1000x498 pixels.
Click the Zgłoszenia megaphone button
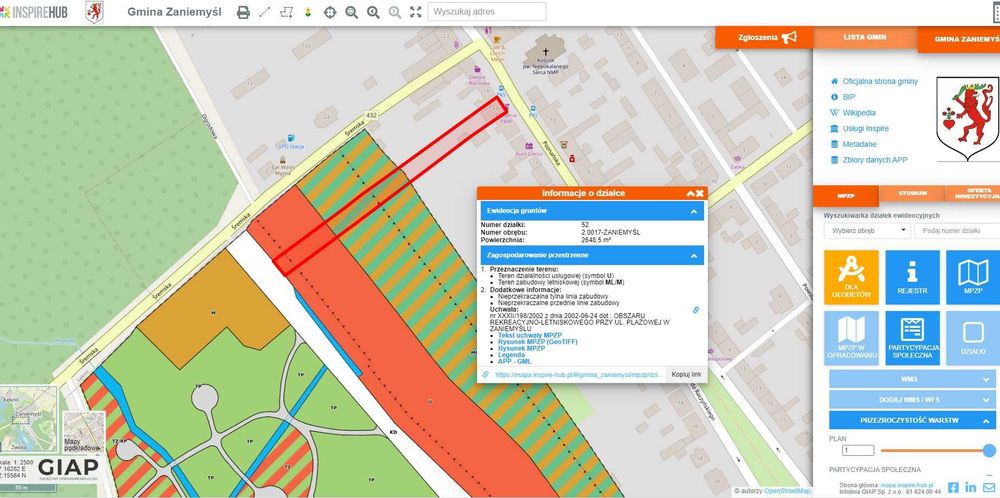pos(764,37)
